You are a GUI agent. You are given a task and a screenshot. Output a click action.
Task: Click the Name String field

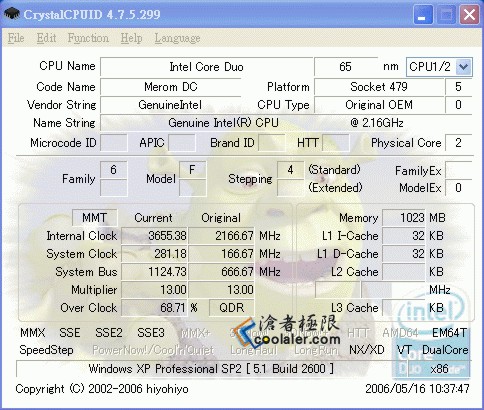coord(286,123)
